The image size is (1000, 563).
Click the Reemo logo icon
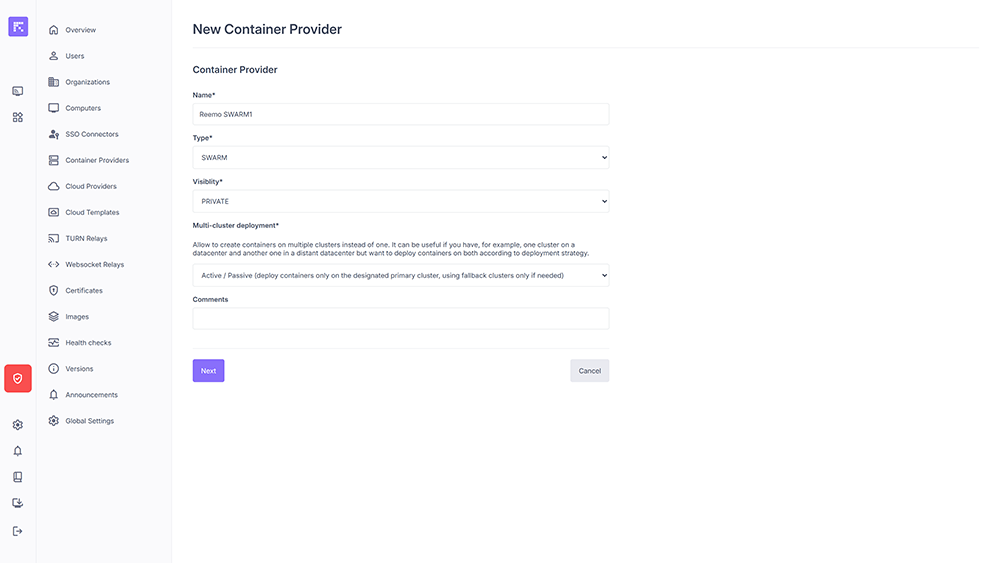18,27
